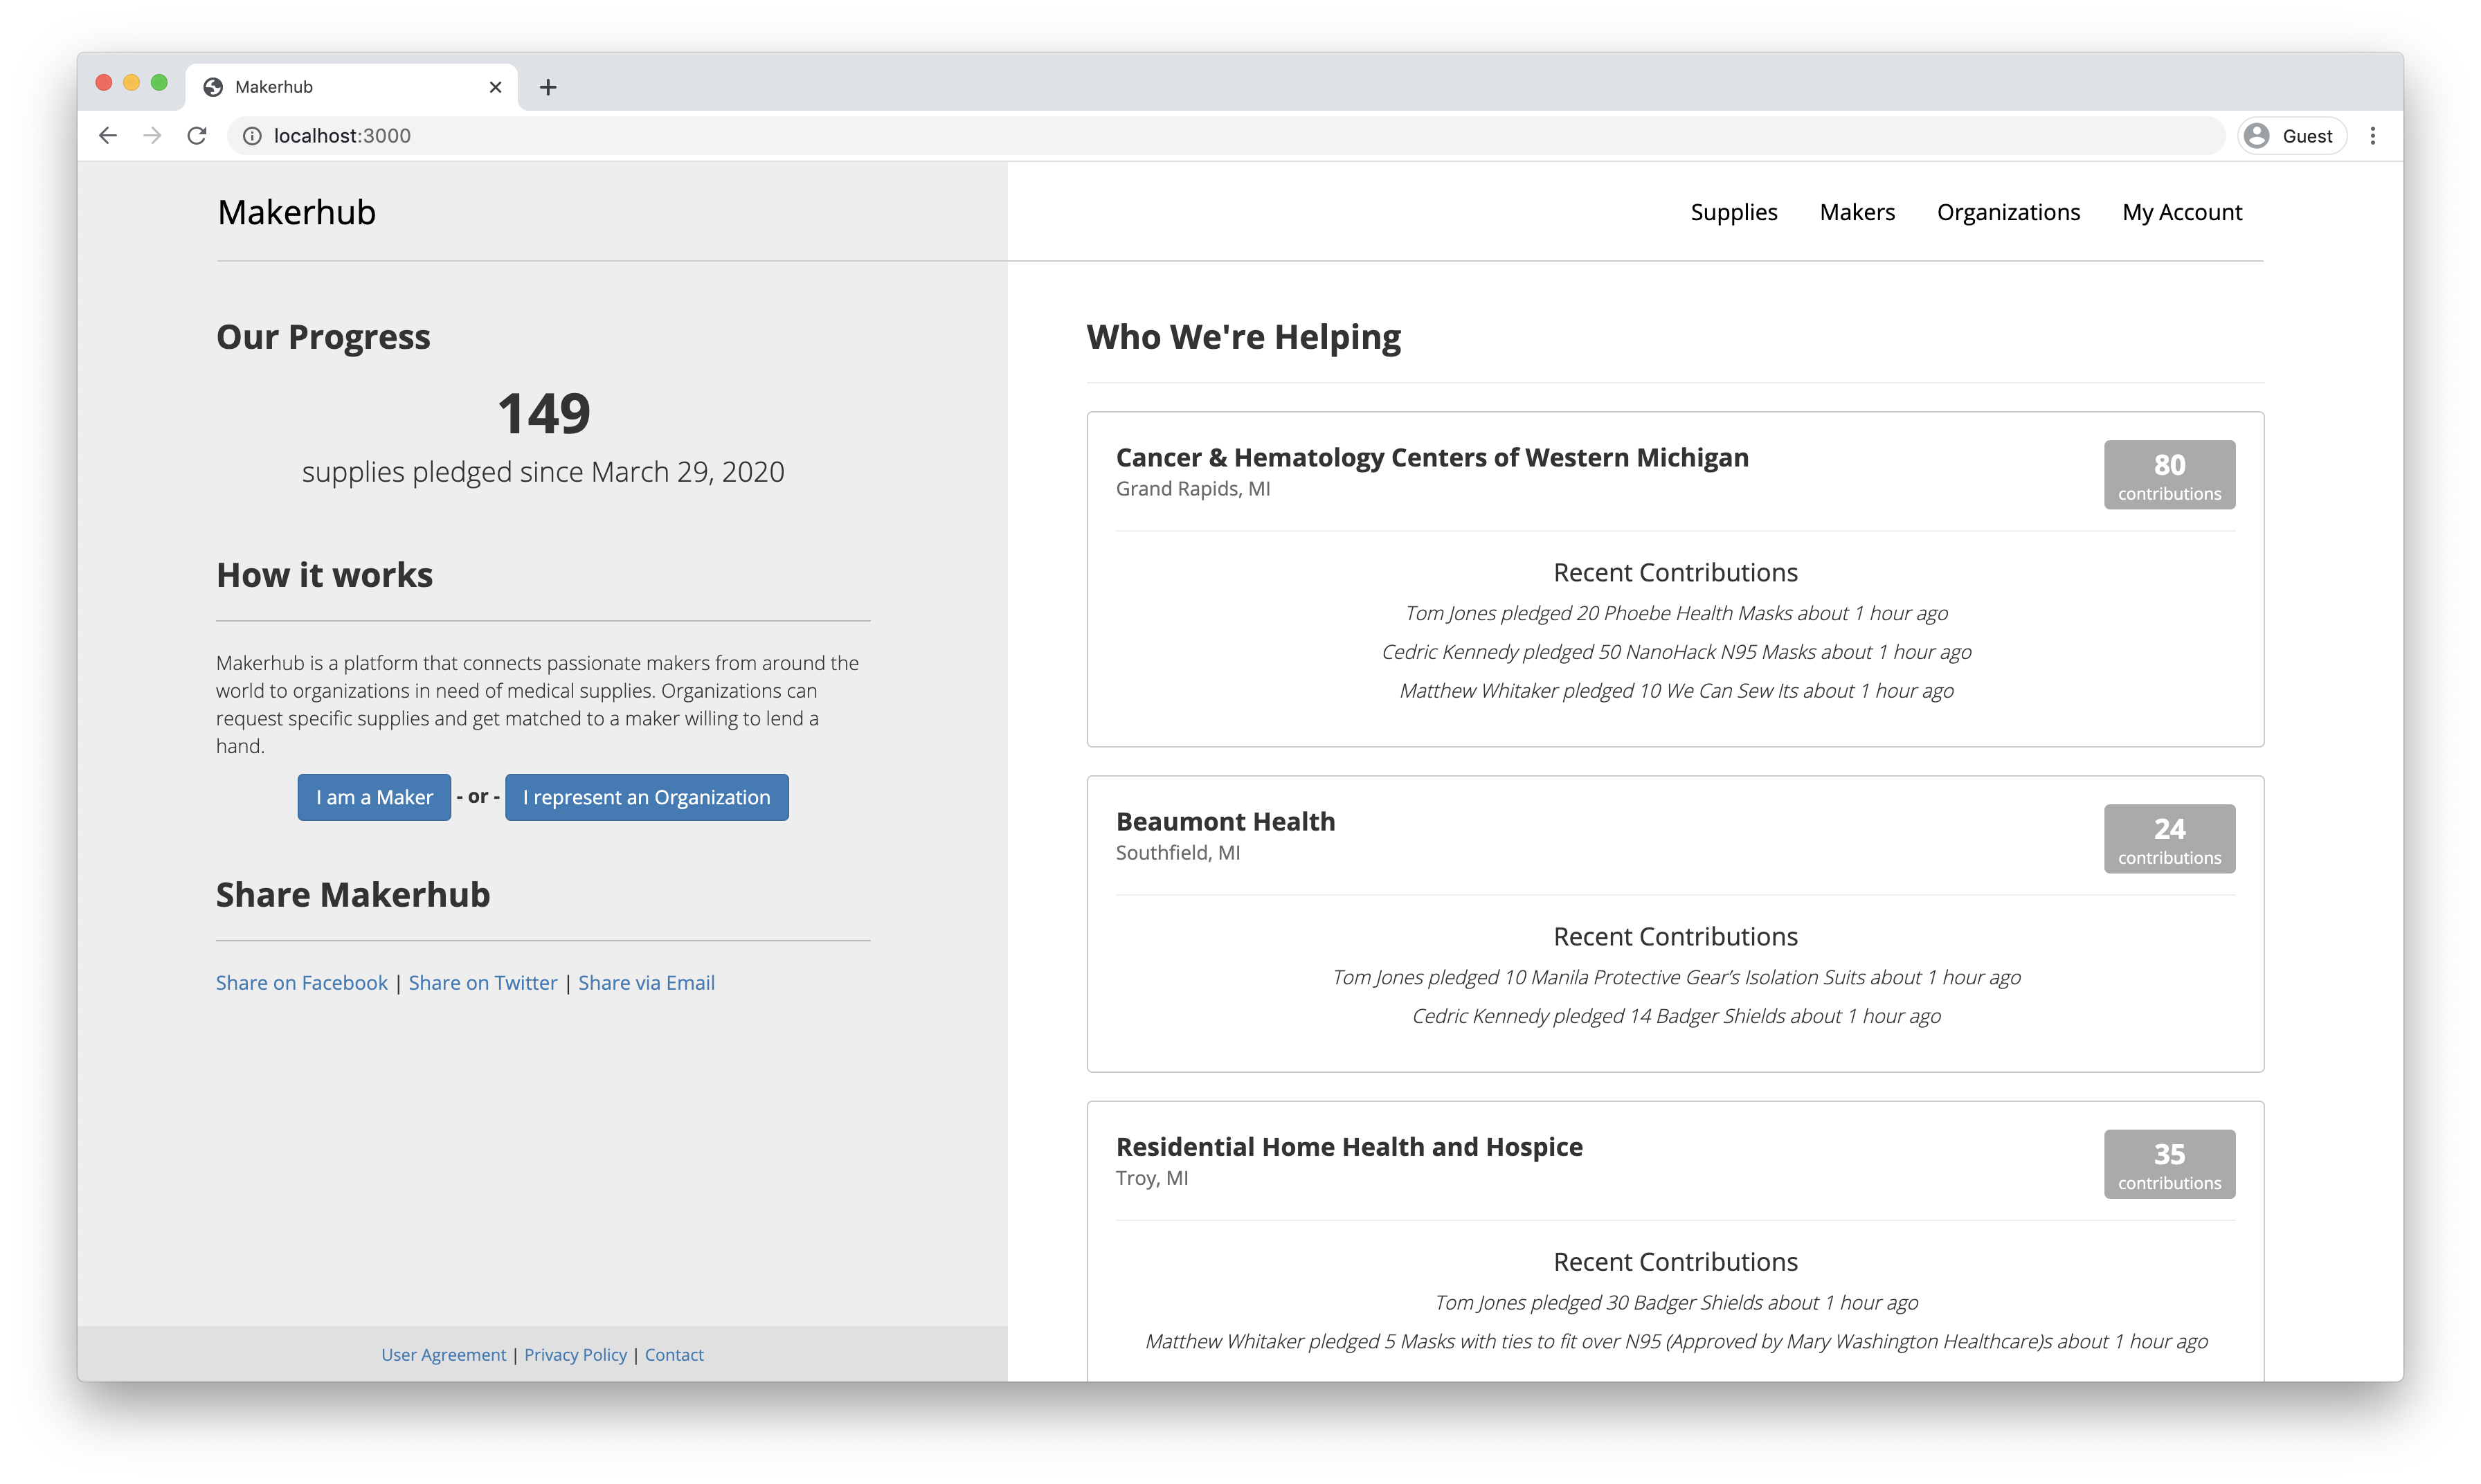The height and width of the screenshot is (1484, 2481).
Task: Click Share via Email link
Action: pos(646,983)
